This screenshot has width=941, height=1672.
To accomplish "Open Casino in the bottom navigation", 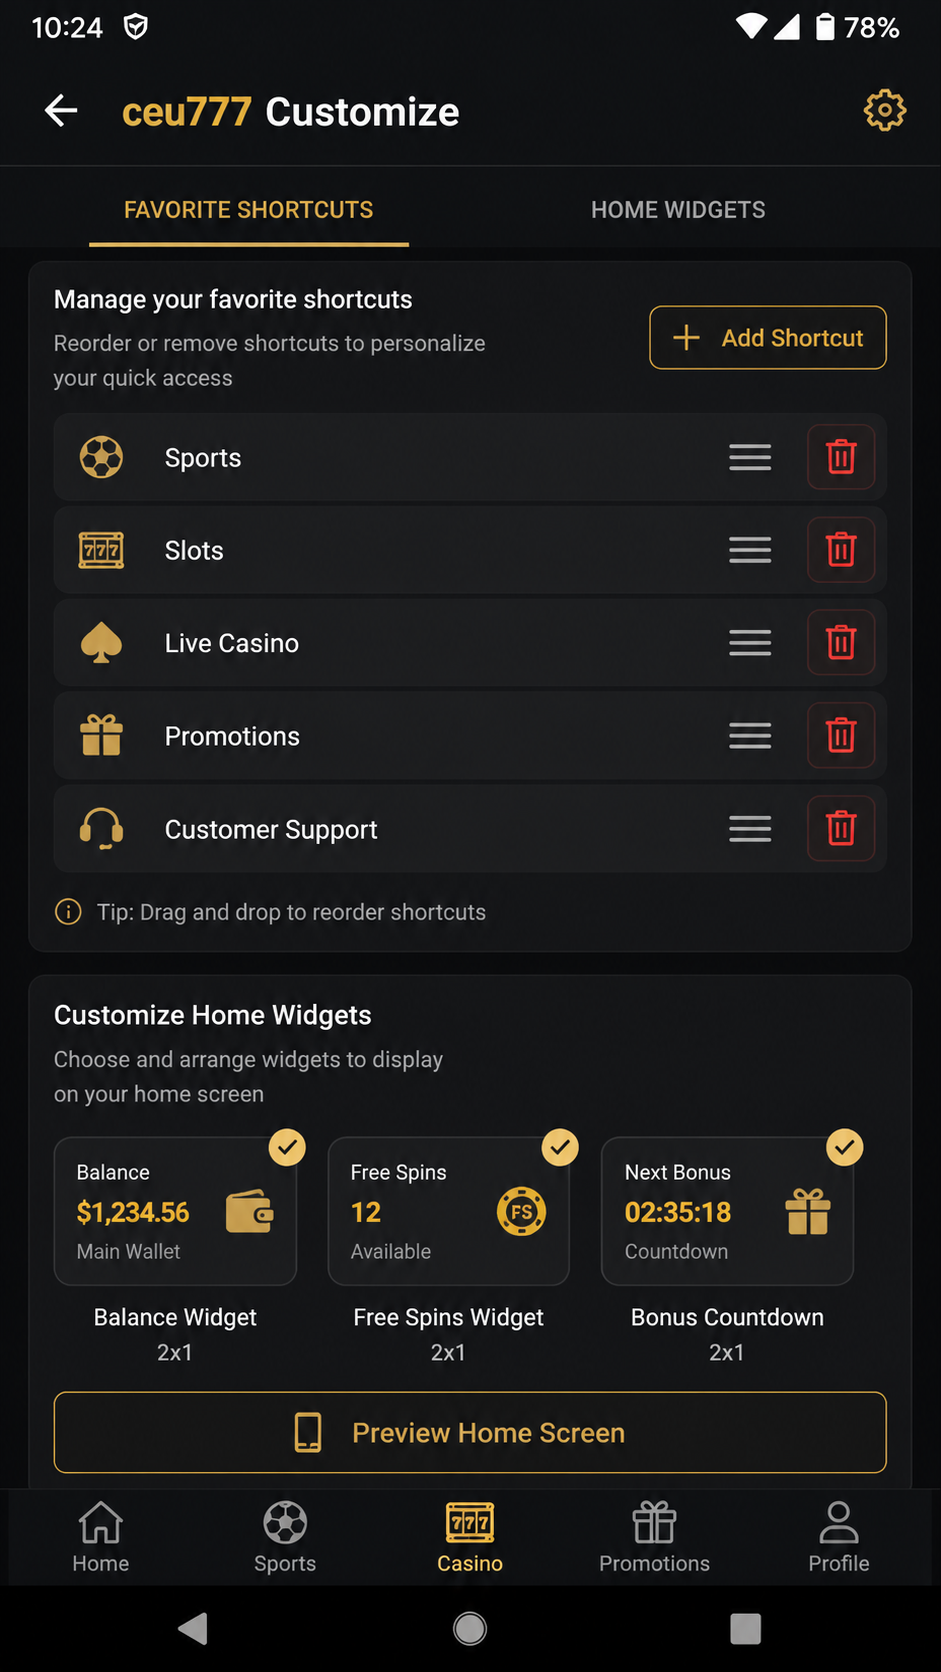I will pos(470,1538).
